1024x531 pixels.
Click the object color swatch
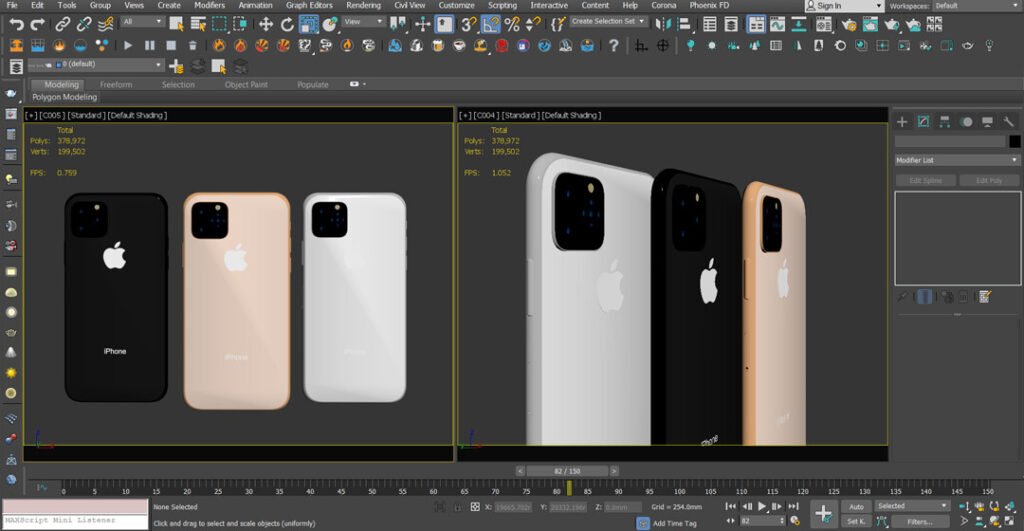tap(1014, 141)
